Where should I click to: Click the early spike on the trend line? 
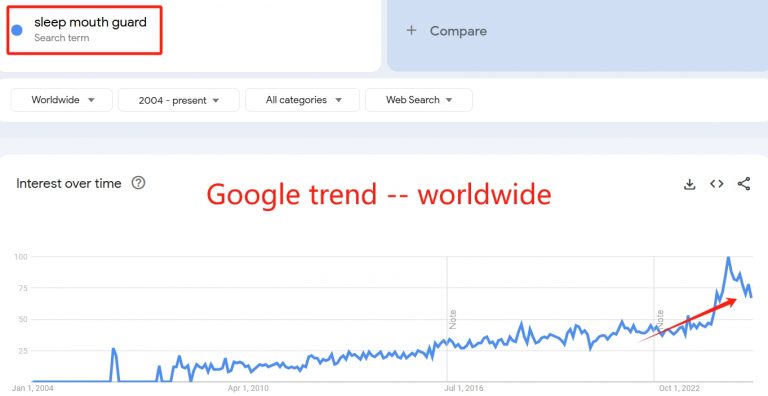click(113, 349)
